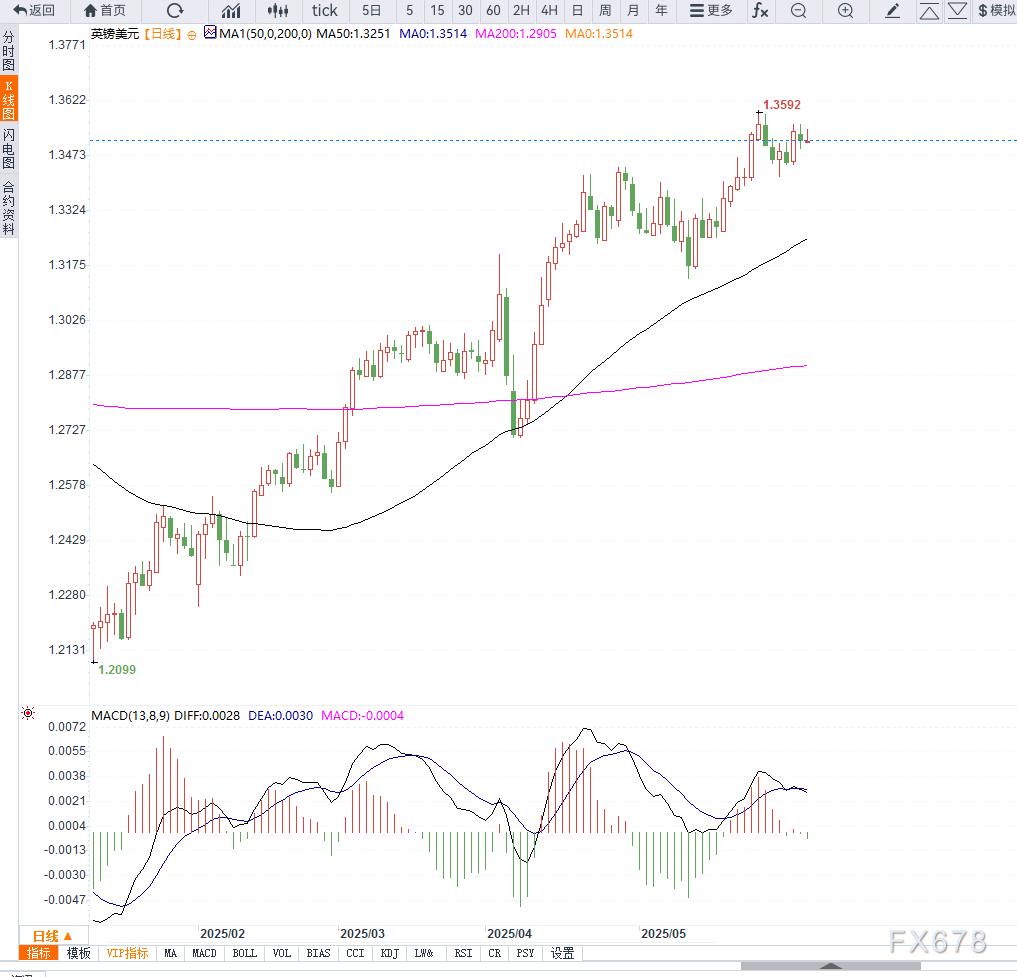Switch to 30-minute timeframe
Viewport: 1017px width, 977px height.
coord(465,11)
